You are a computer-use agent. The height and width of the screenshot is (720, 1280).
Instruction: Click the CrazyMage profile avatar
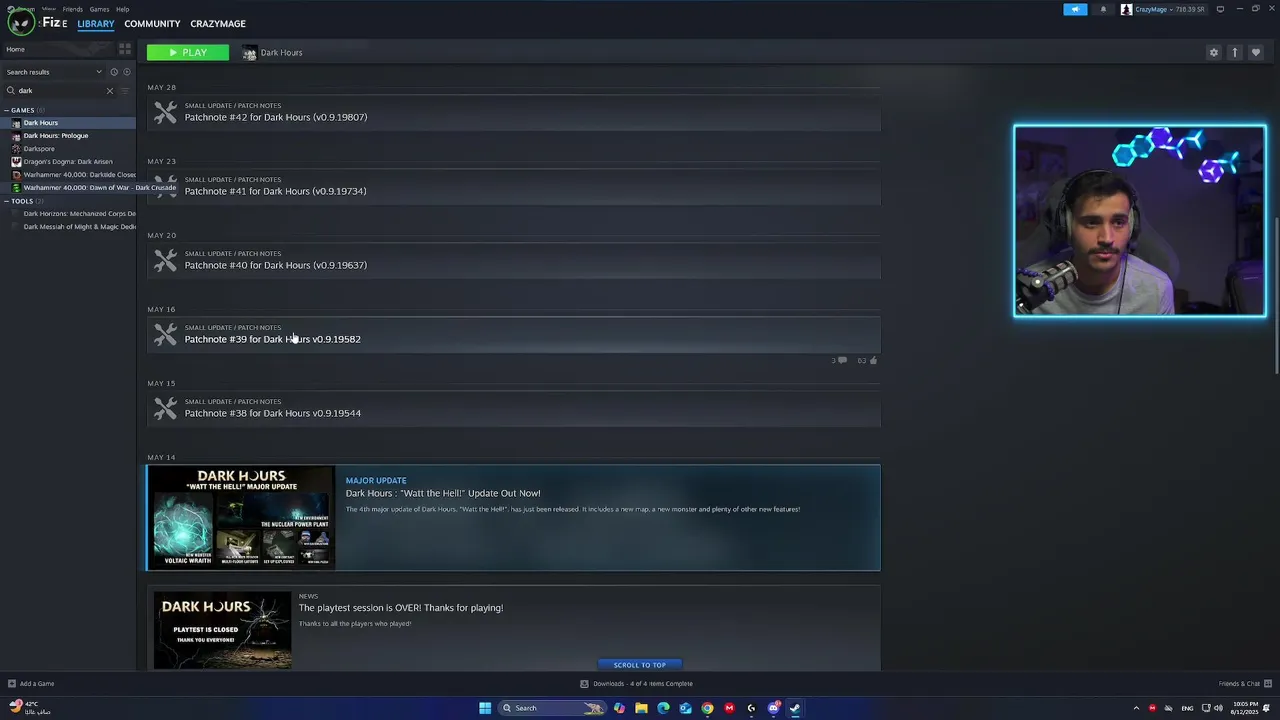point(1126,9)
